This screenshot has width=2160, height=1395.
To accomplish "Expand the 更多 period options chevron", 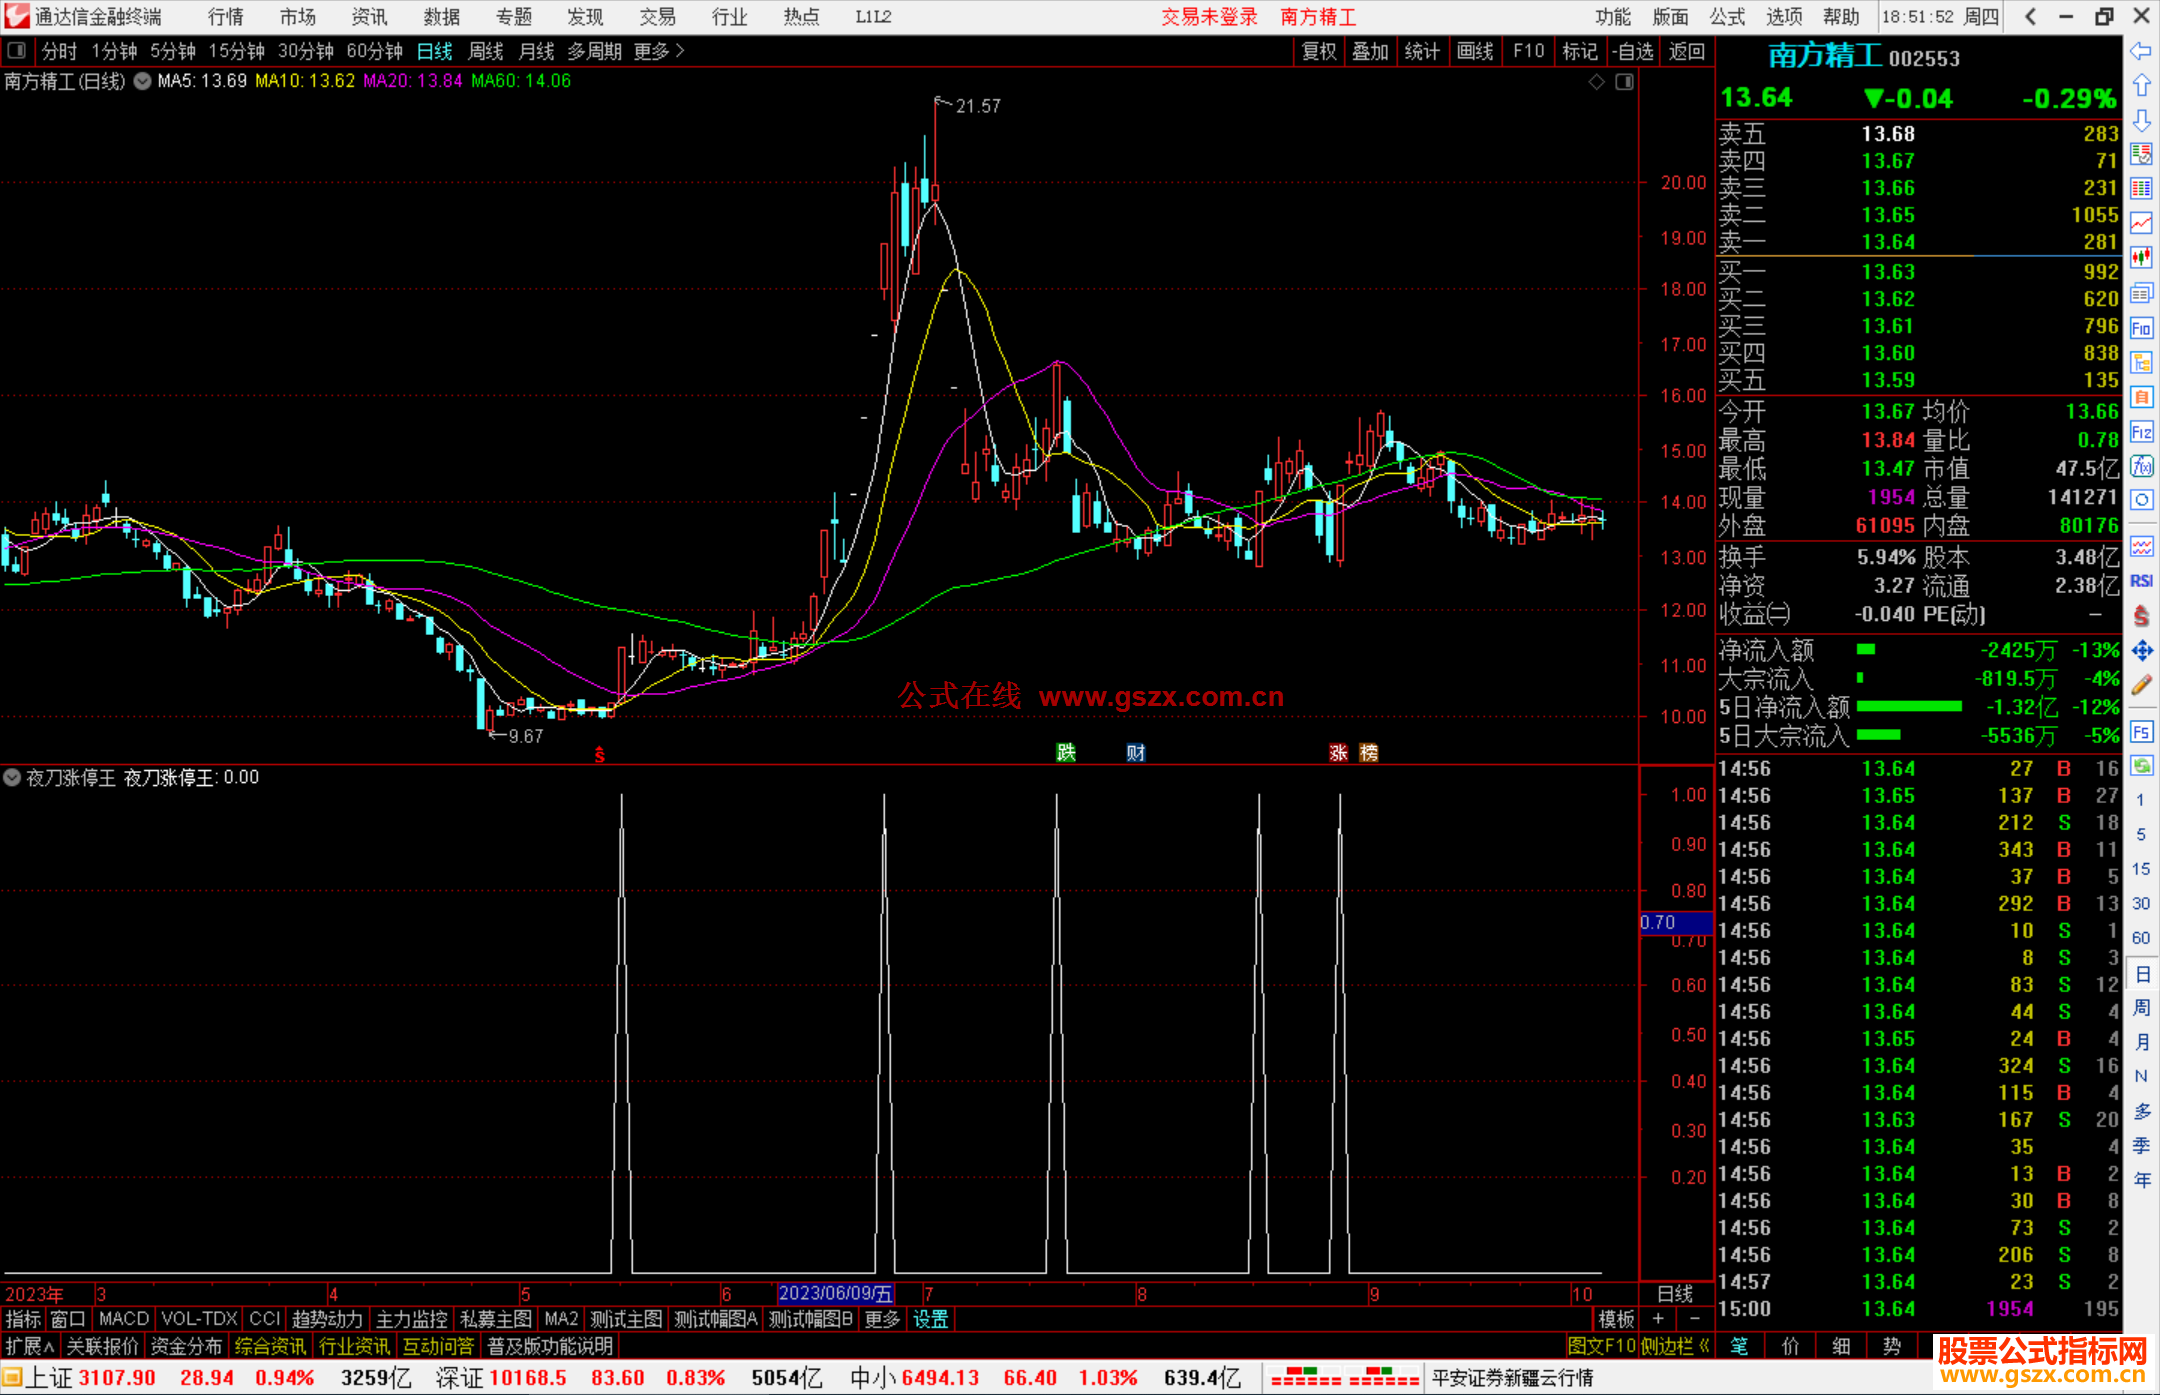I will point(680,51).
